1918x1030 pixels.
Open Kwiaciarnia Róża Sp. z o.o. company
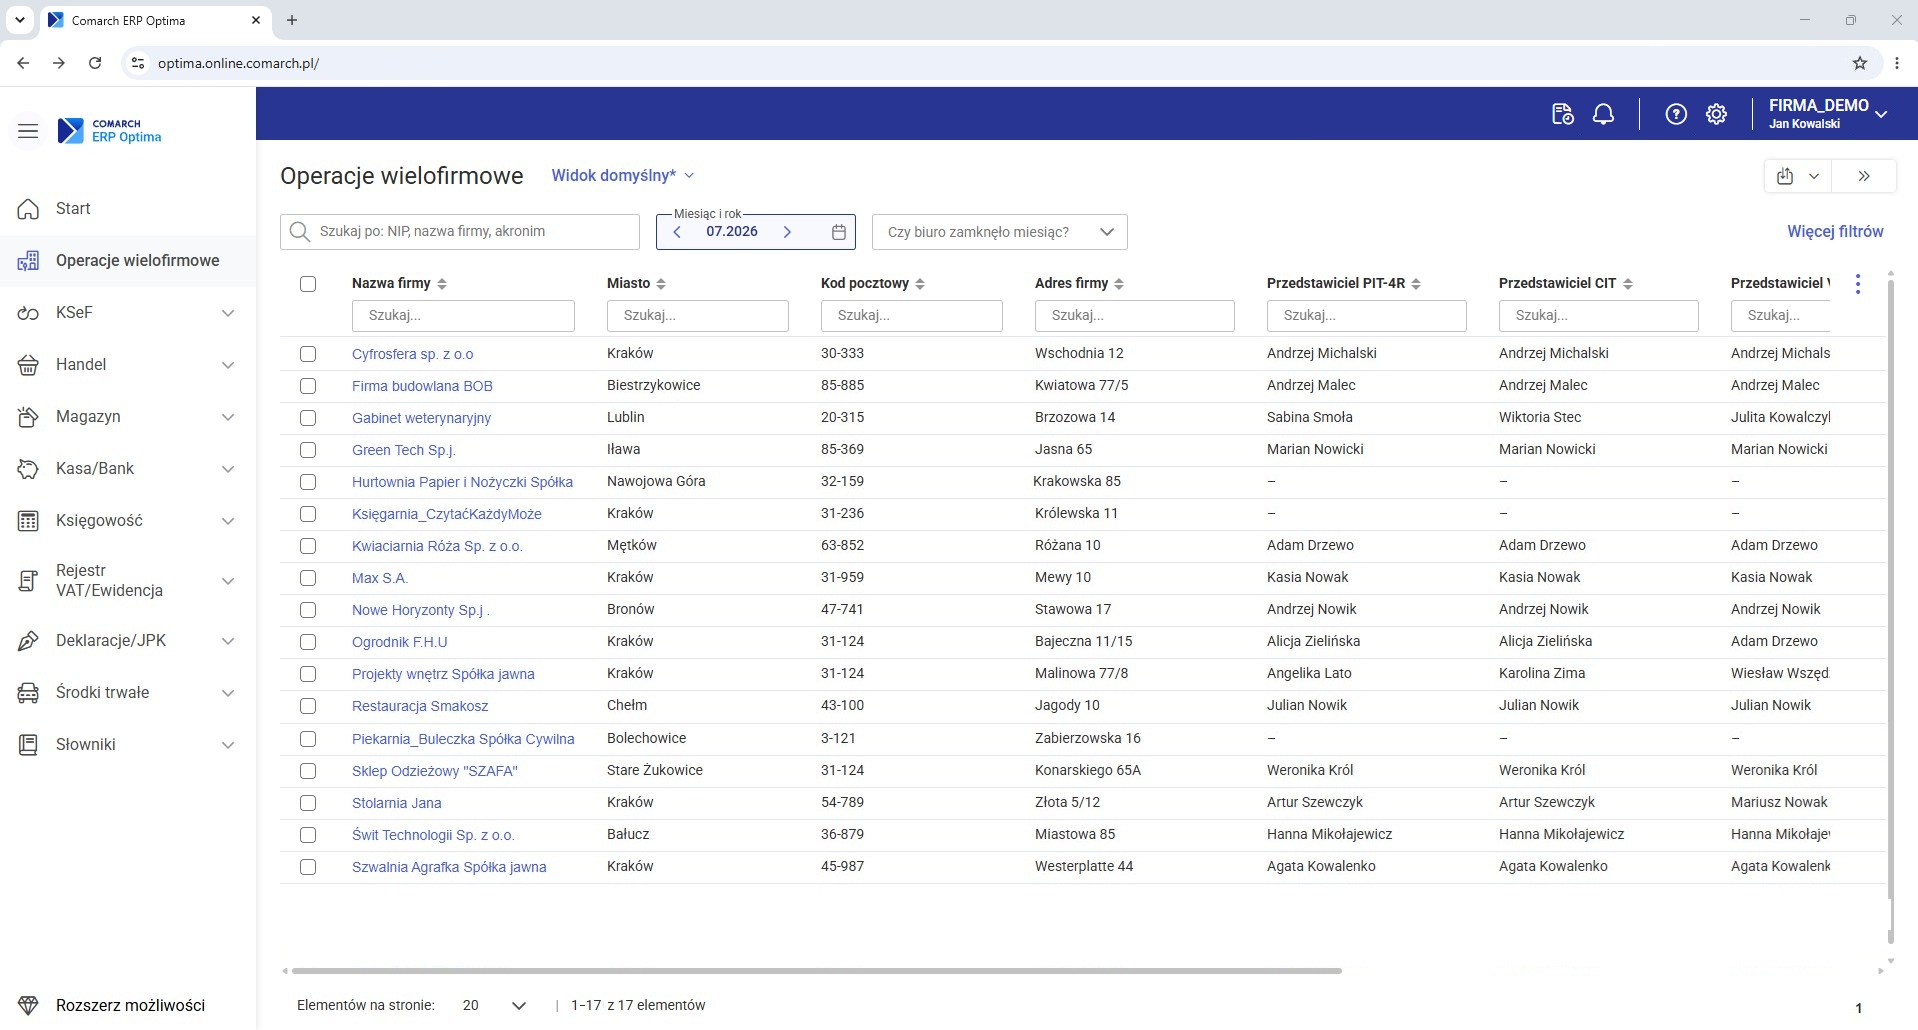tap(437, 546)
